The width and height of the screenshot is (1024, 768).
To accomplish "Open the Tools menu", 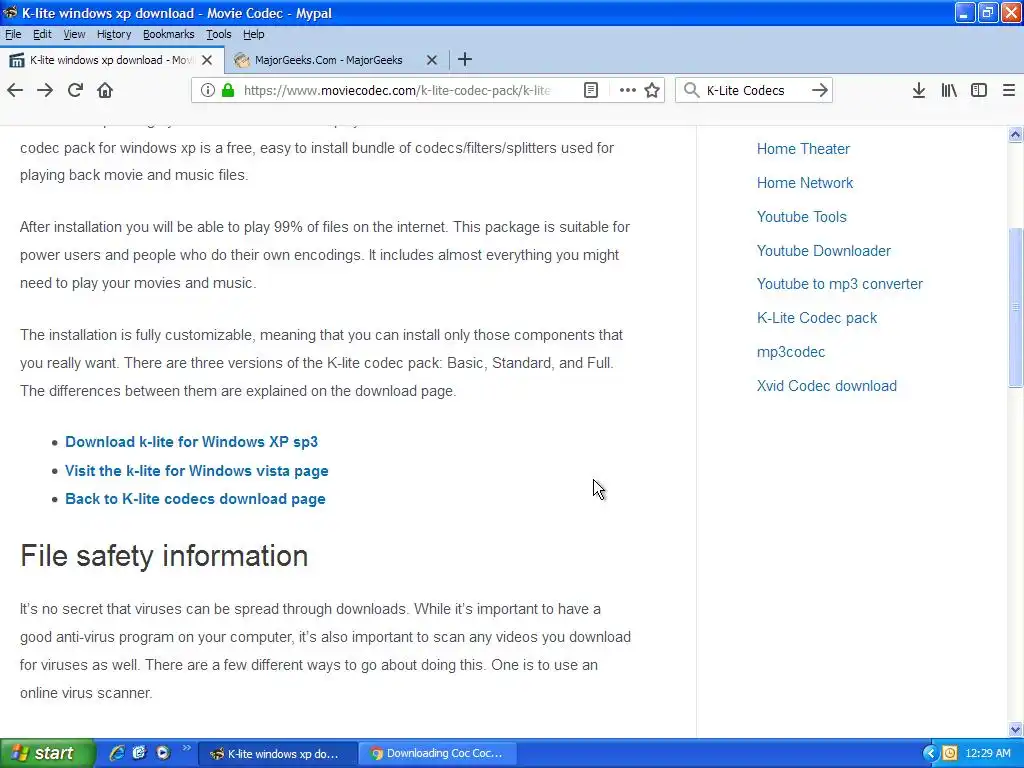I will (x=218, y=34).
